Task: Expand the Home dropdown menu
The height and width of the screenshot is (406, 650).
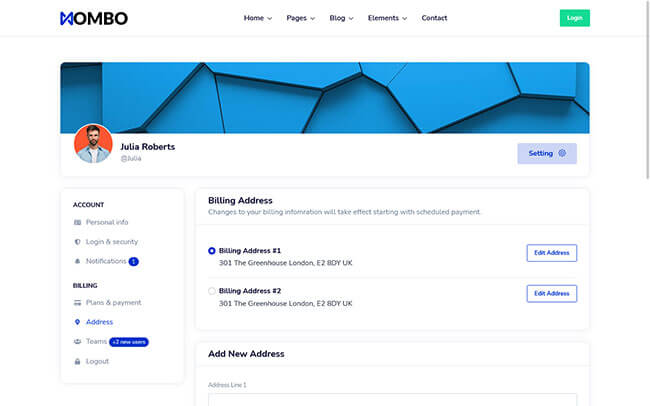Action: [x=257, y=18]
